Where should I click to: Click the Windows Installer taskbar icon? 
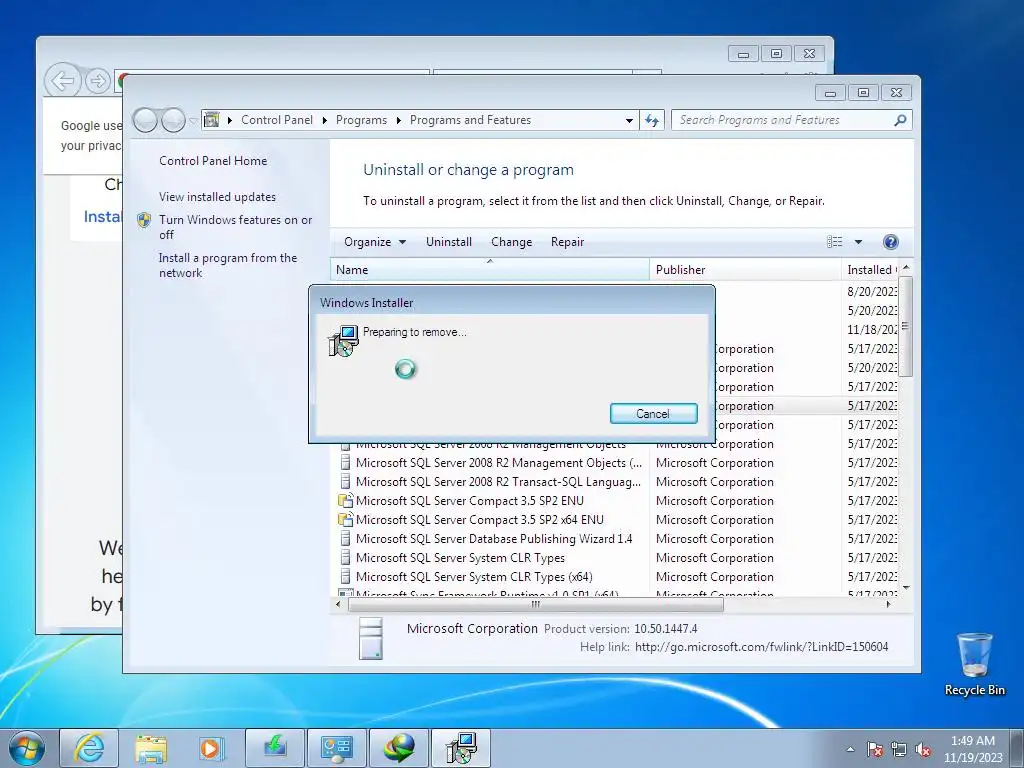tap(461, 748)
